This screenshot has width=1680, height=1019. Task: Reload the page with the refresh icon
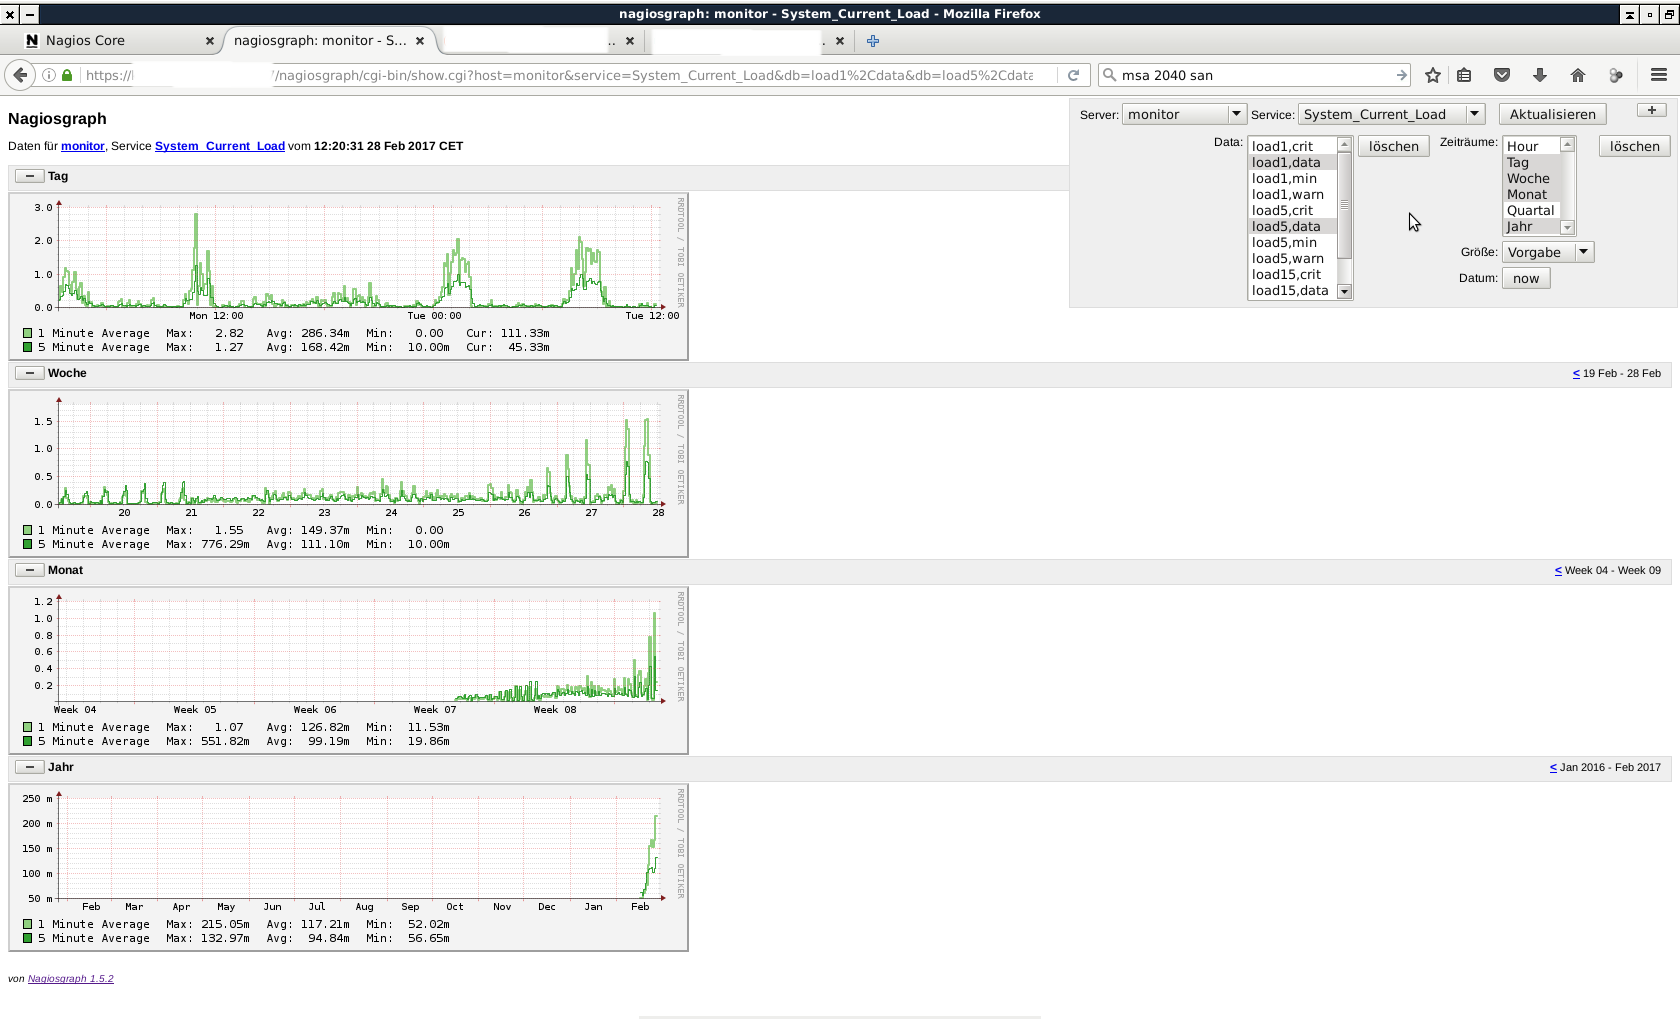[x=1073, y=75]
